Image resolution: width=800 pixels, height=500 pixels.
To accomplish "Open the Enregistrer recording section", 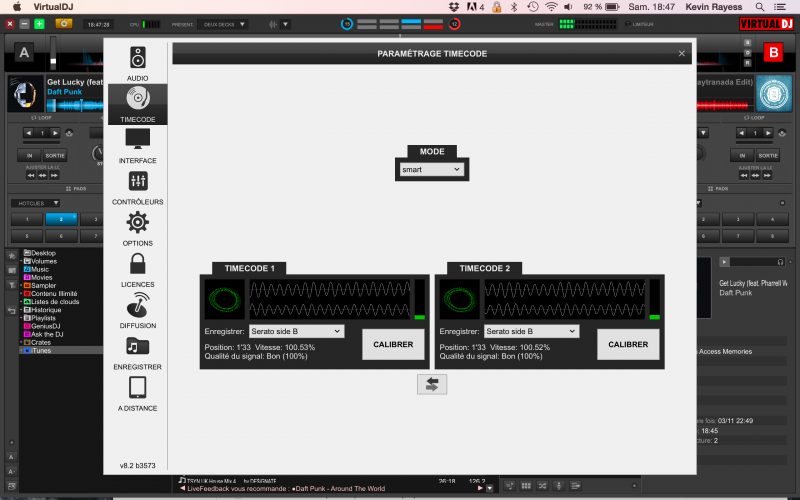I will pyautogui.click(x=137, y=353).
